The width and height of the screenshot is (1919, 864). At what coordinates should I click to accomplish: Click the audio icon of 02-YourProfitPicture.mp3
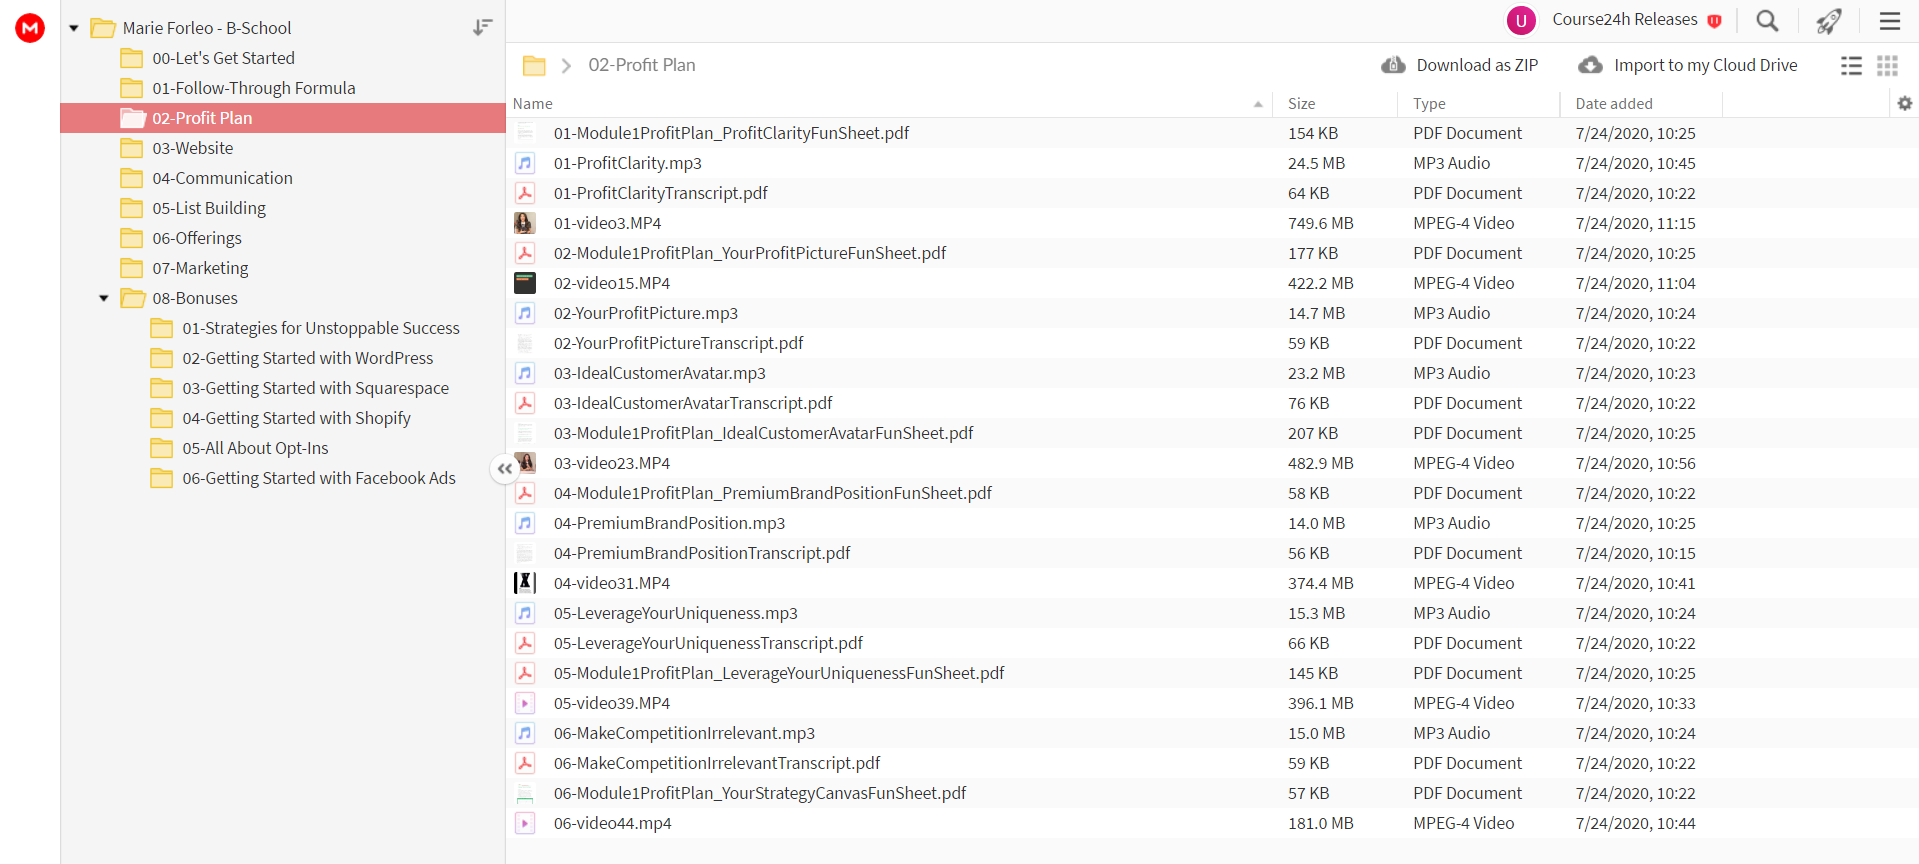tap(525, 313)
